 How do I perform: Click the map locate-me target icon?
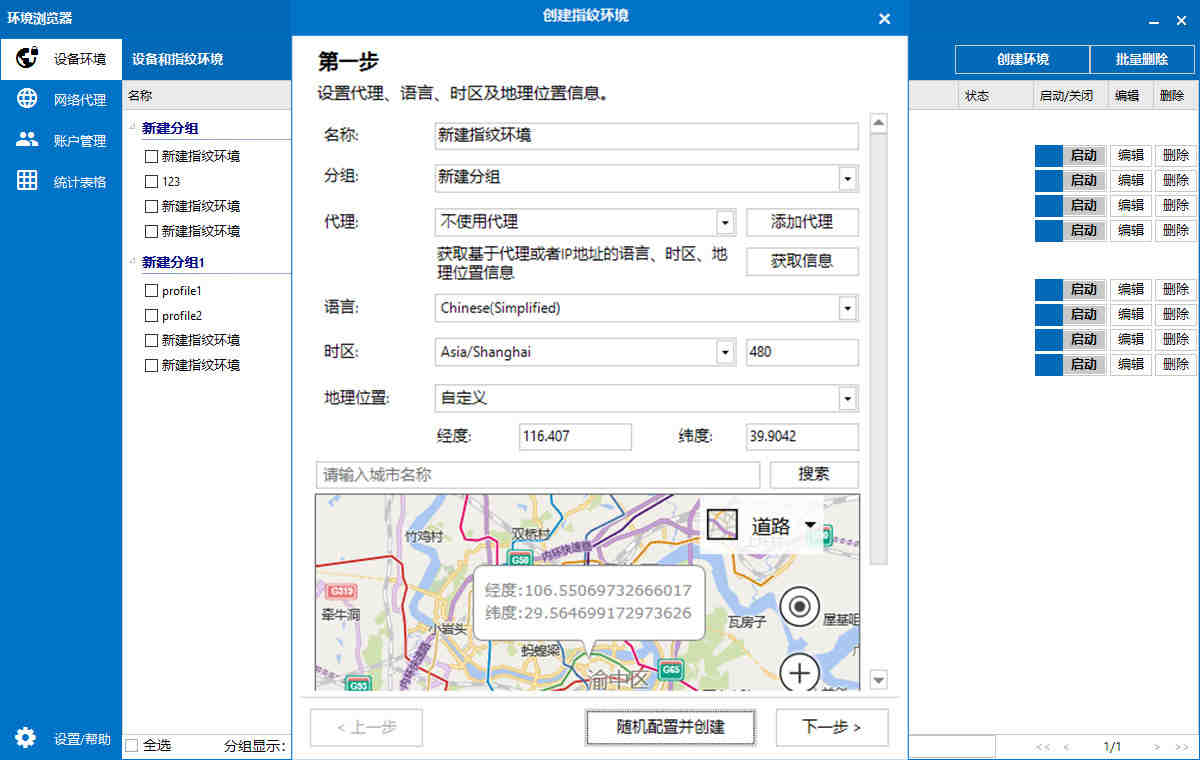coord(799,607)
